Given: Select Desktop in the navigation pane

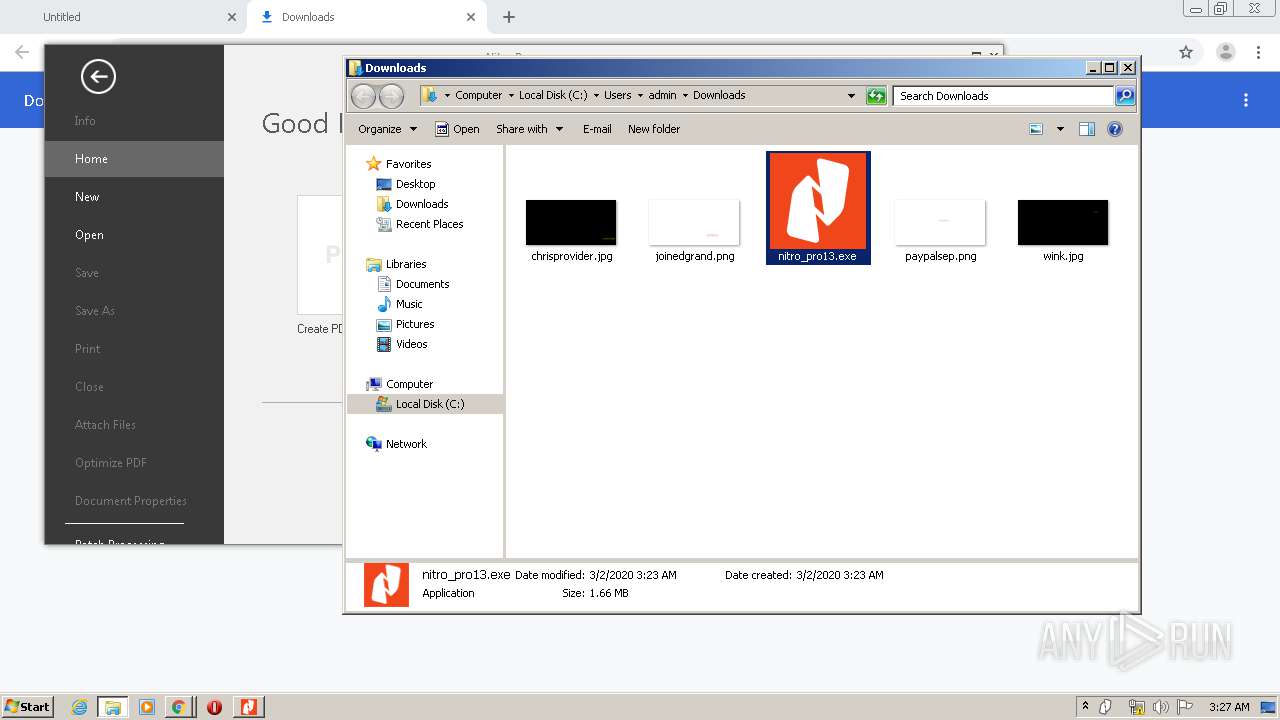Looking at the screenshot, I should [x=406, y=184].
